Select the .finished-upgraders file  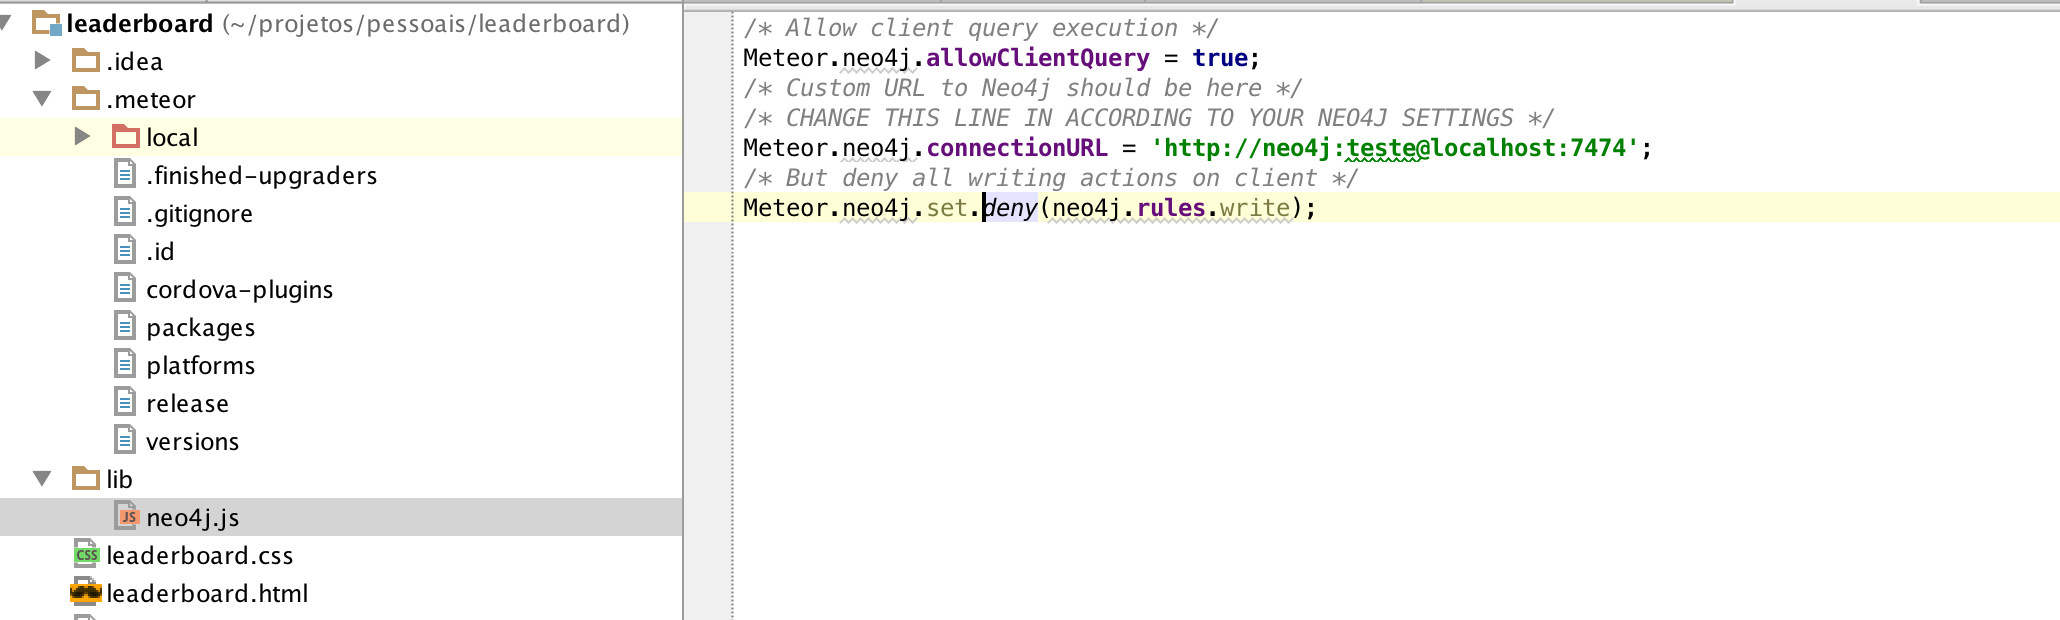click(x=261, y=176)
